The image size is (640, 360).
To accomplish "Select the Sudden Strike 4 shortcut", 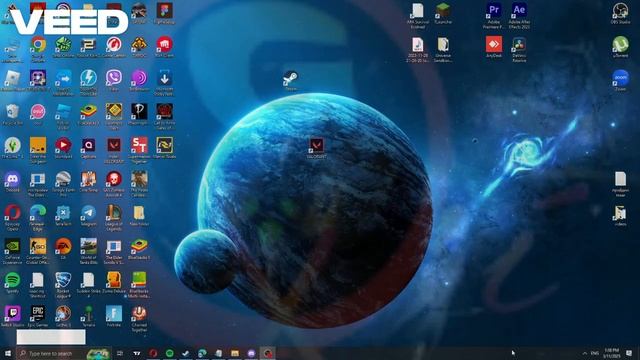I will 89,280.
